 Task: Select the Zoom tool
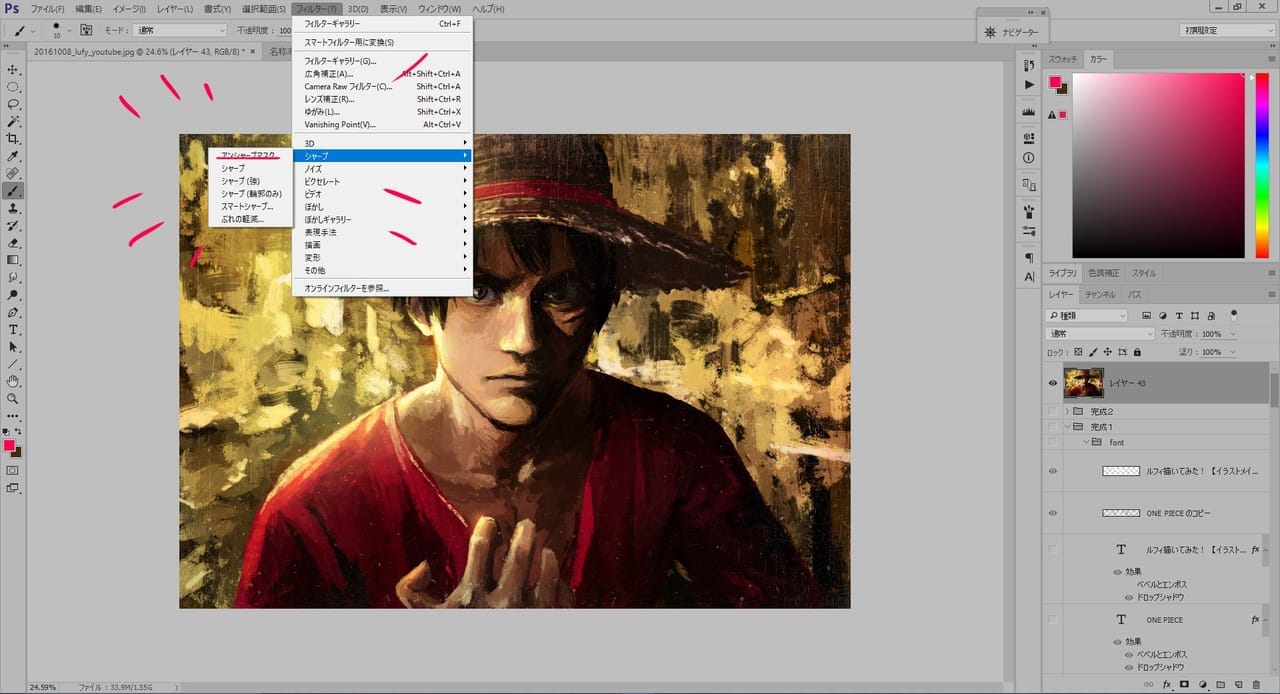(14, 398)
